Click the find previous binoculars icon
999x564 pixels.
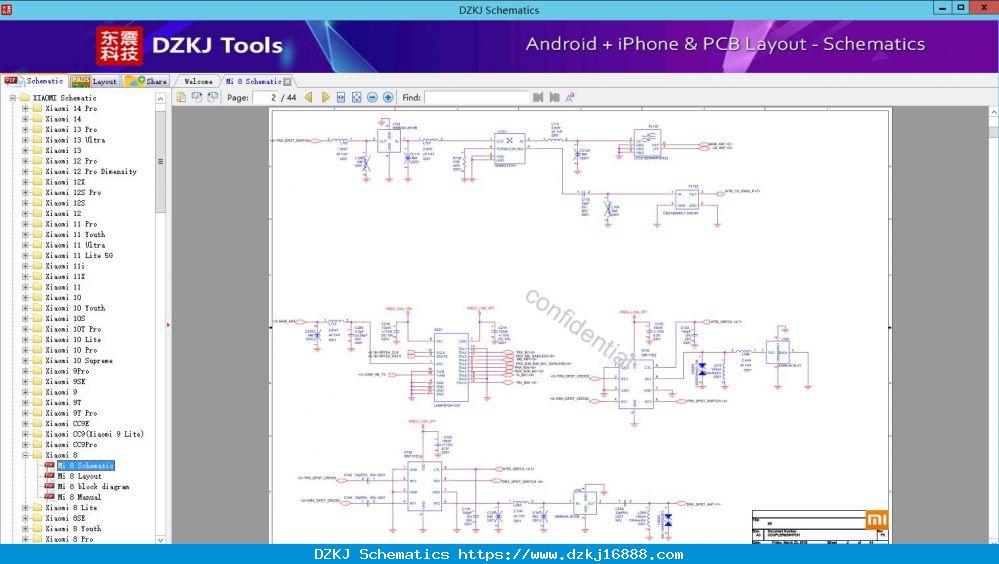click(x=538, y=98)
